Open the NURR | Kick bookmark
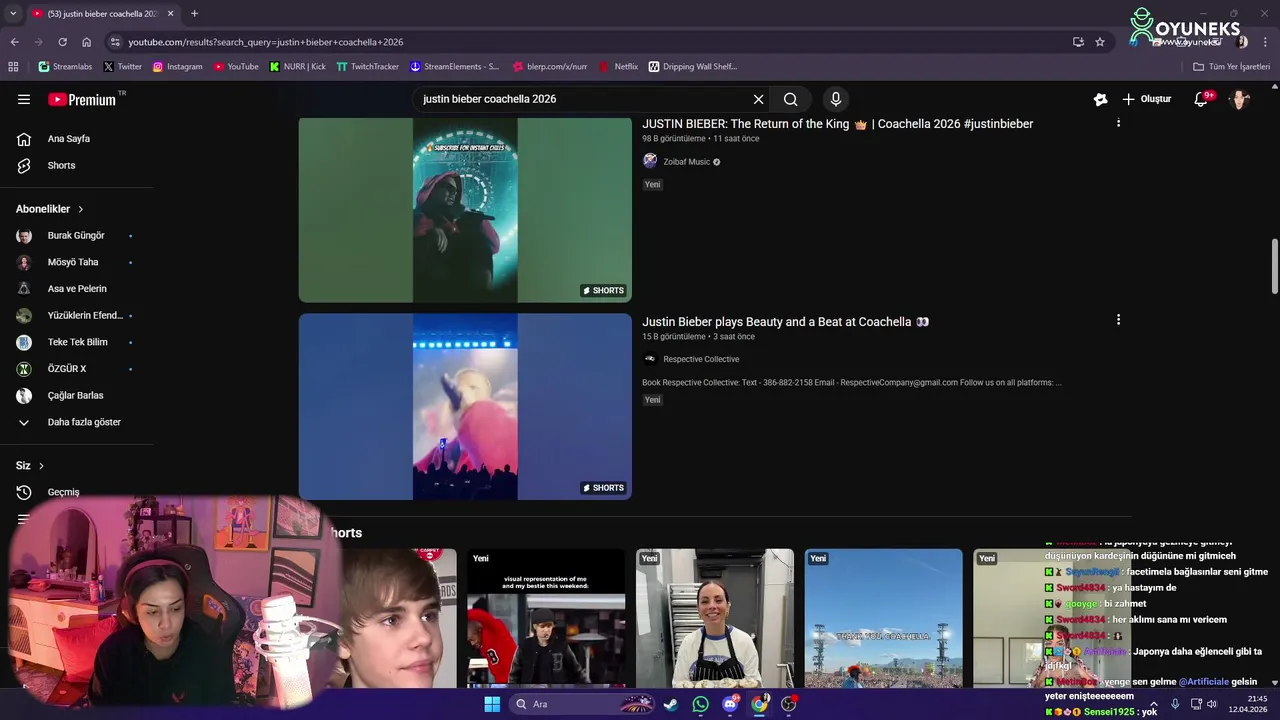The image size is (1280, 720). [297, 67]
